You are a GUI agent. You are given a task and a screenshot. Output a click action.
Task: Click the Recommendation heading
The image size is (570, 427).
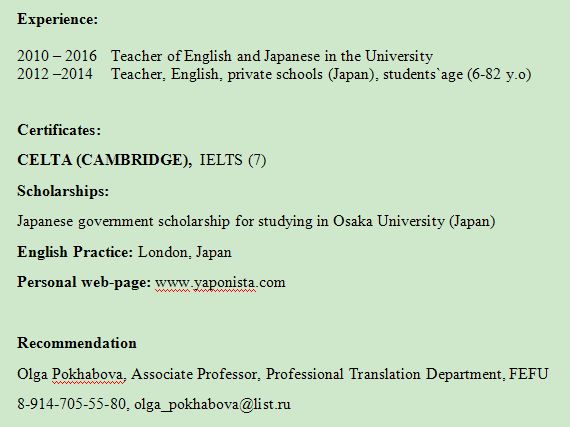(77, 343)
